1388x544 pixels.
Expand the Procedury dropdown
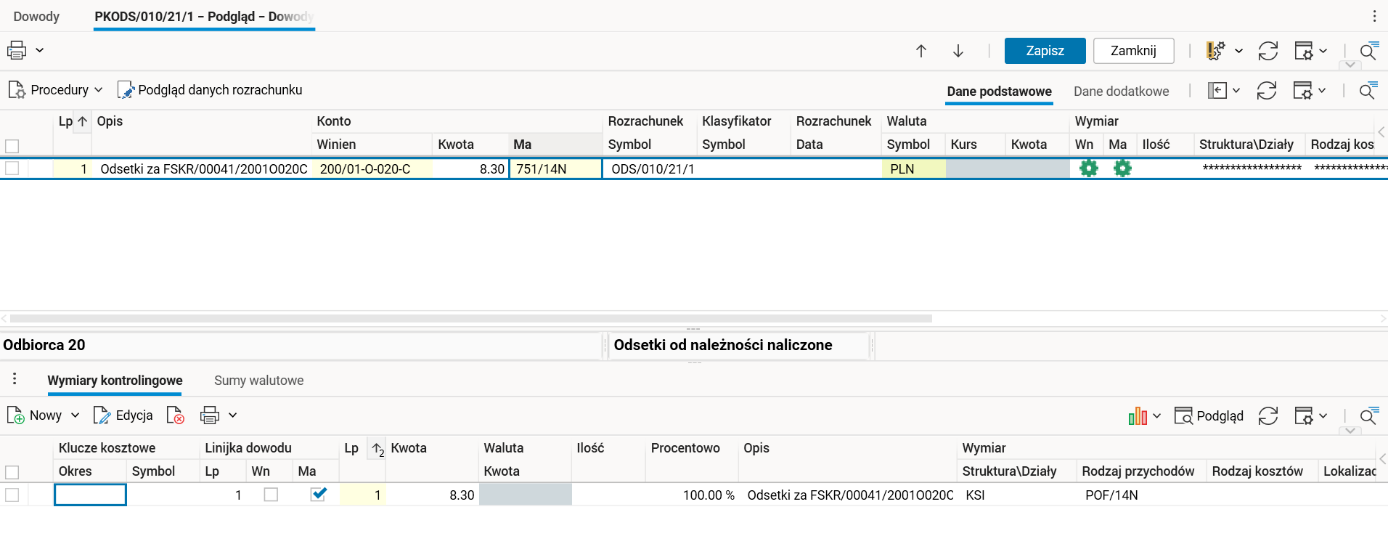(98, 90)
